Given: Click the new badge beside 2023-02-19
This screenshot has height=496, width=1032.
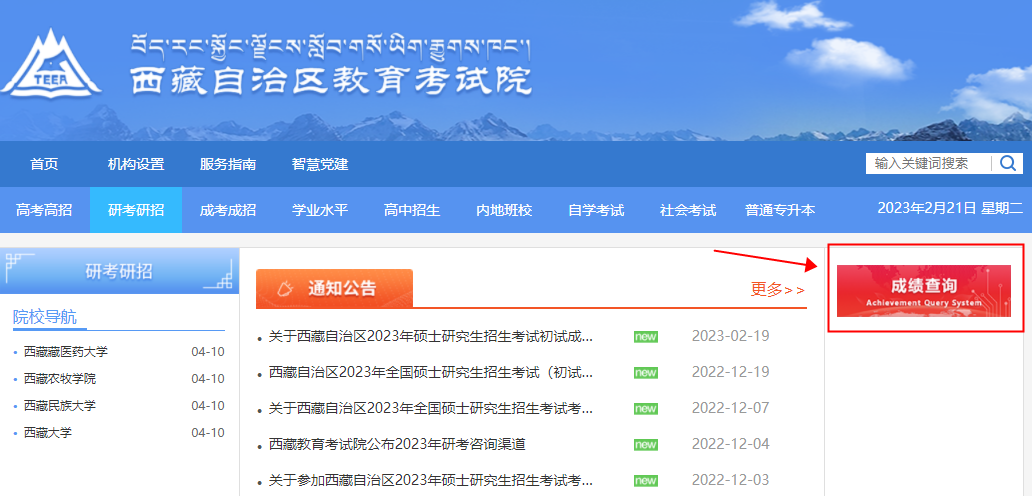Looking at the screenshot, I should 646,337.
